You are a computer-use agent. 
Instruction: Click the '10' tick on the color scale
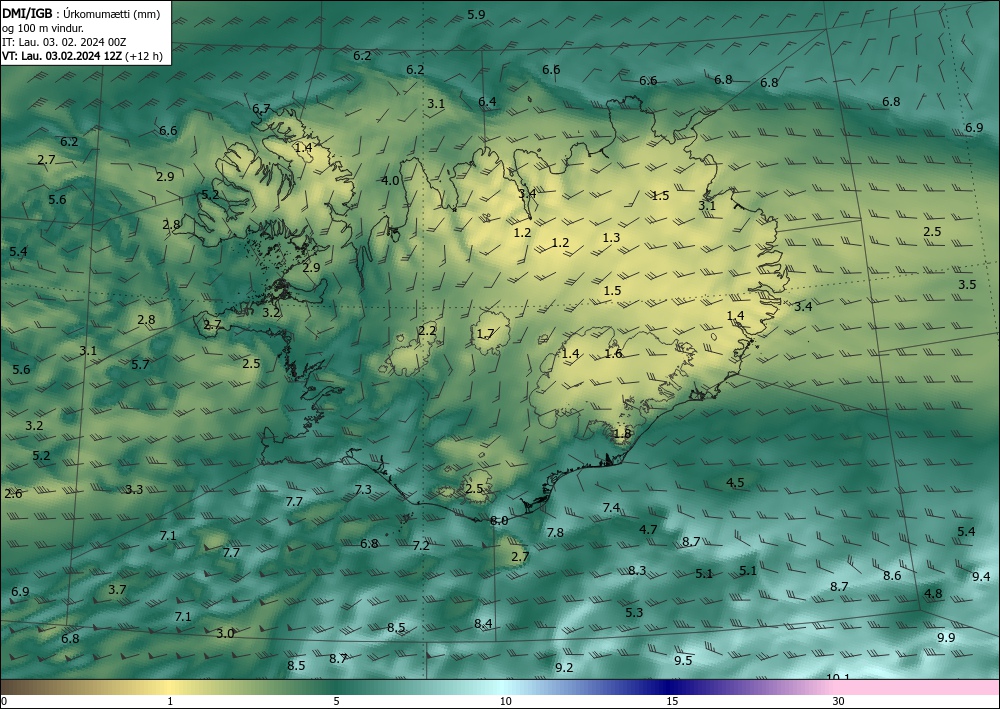506,702
